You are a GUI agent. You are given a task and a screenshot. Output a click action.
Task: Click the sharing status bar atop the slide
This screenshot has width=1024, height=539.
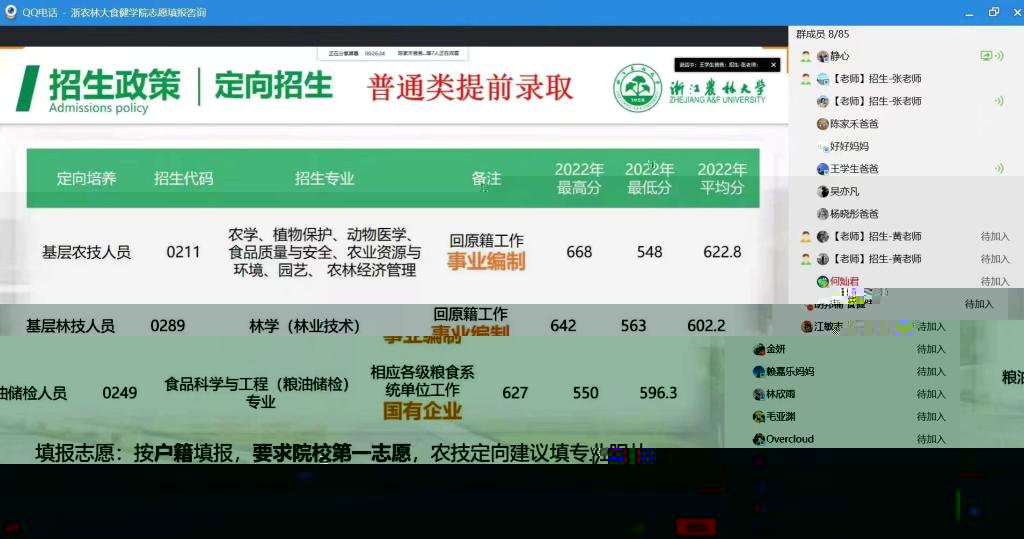392,53
